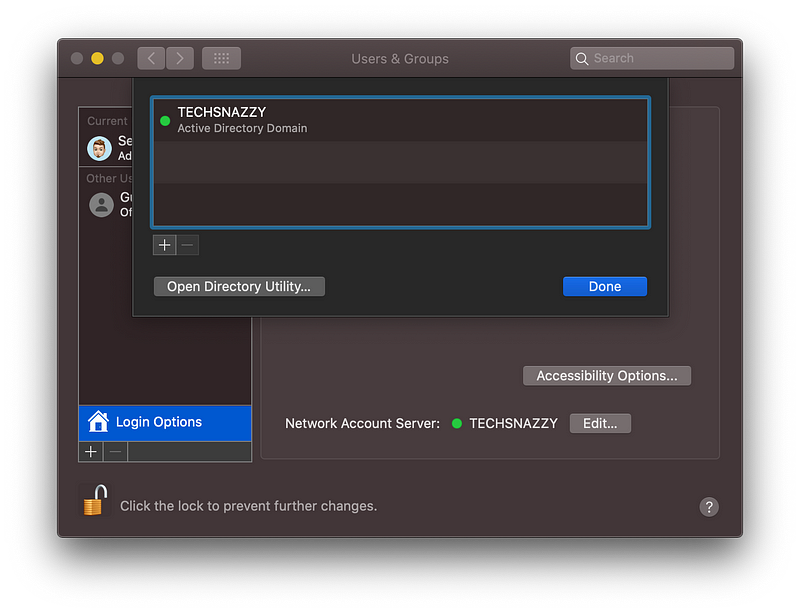This screenshot has height=613, width=800.
Task: Add a user account with plus button
Action: coord(91,452)
